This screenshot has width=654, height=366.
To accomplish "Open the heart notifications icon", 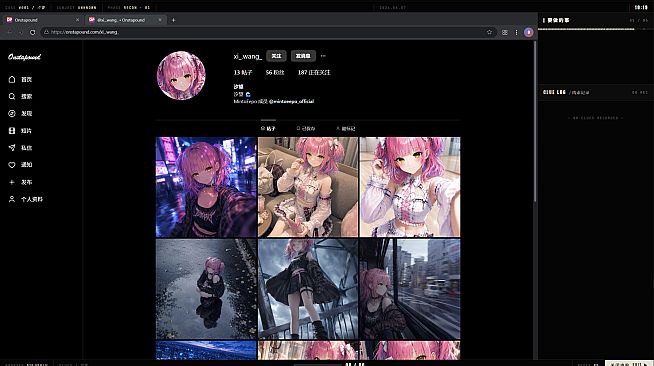I will [x=12, y=165].
